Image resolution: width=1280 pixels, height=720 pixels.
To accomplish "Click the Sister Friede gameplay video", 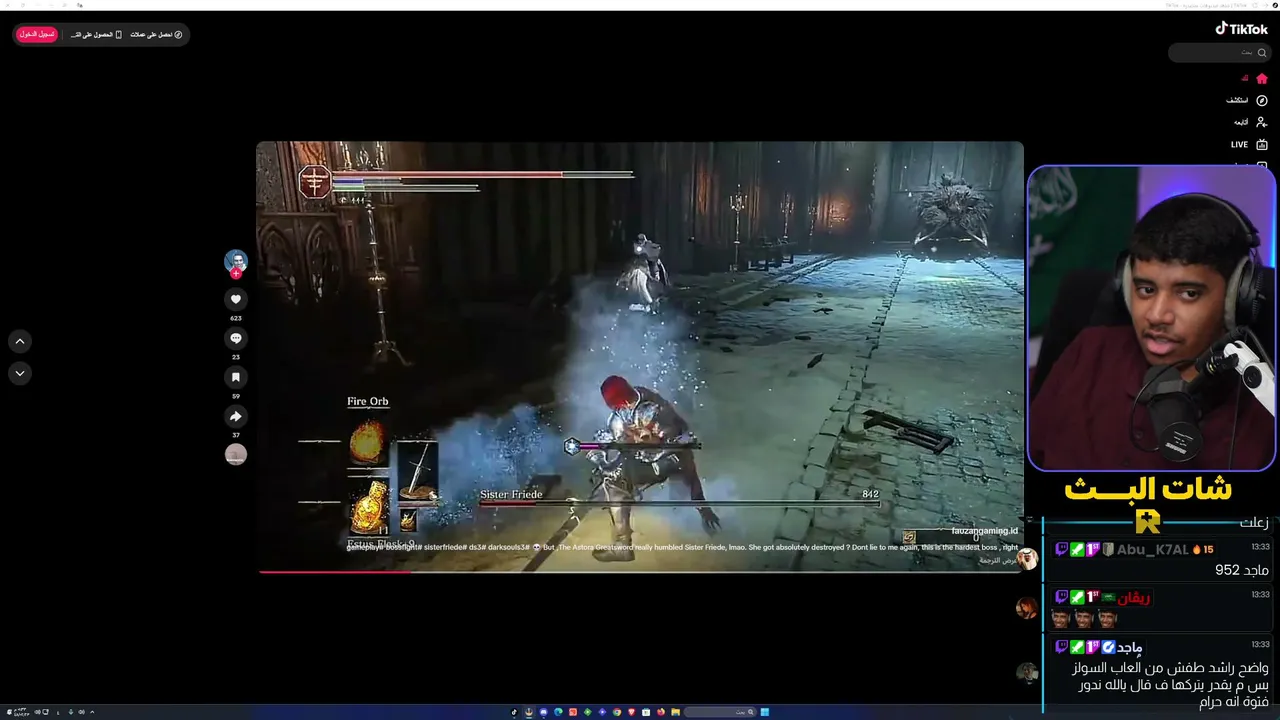I will click(x=640, y=357).
